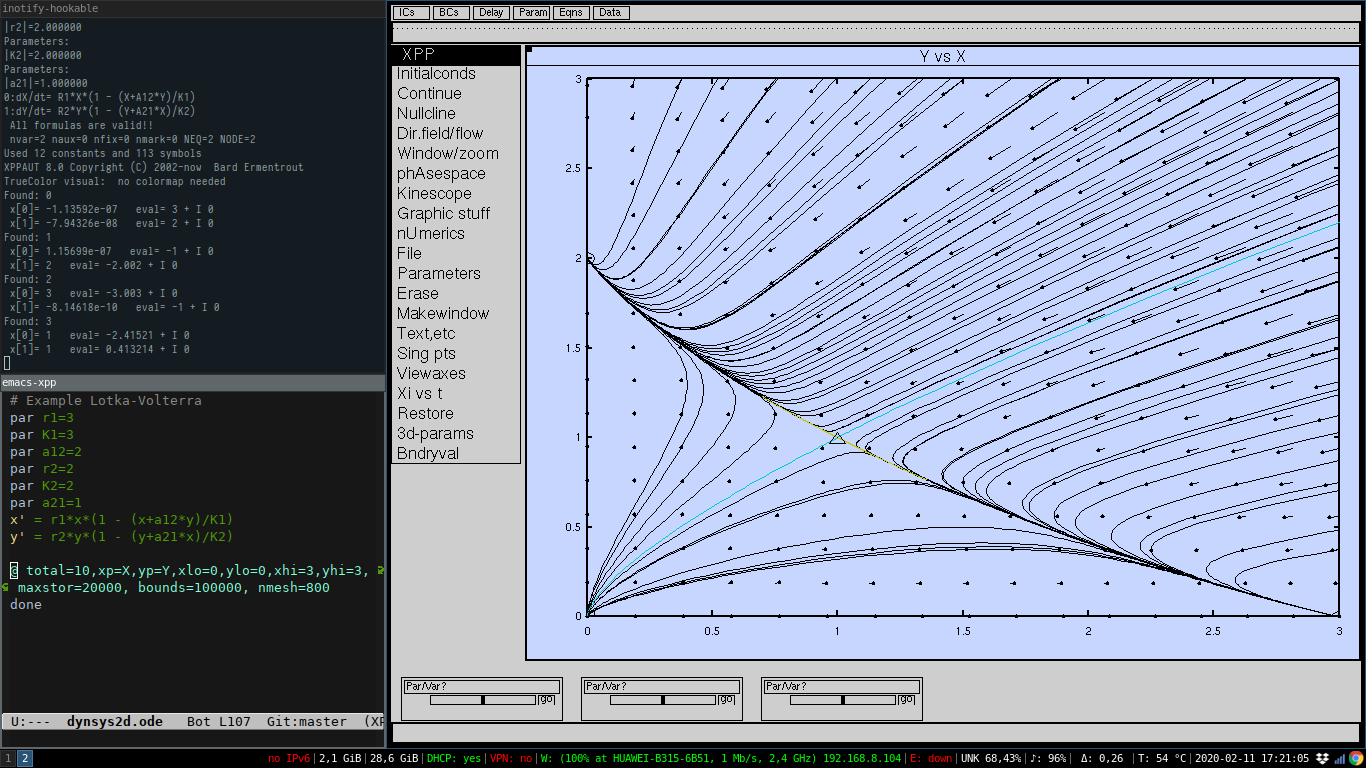Select the Continue menu entry

(456, 94)
